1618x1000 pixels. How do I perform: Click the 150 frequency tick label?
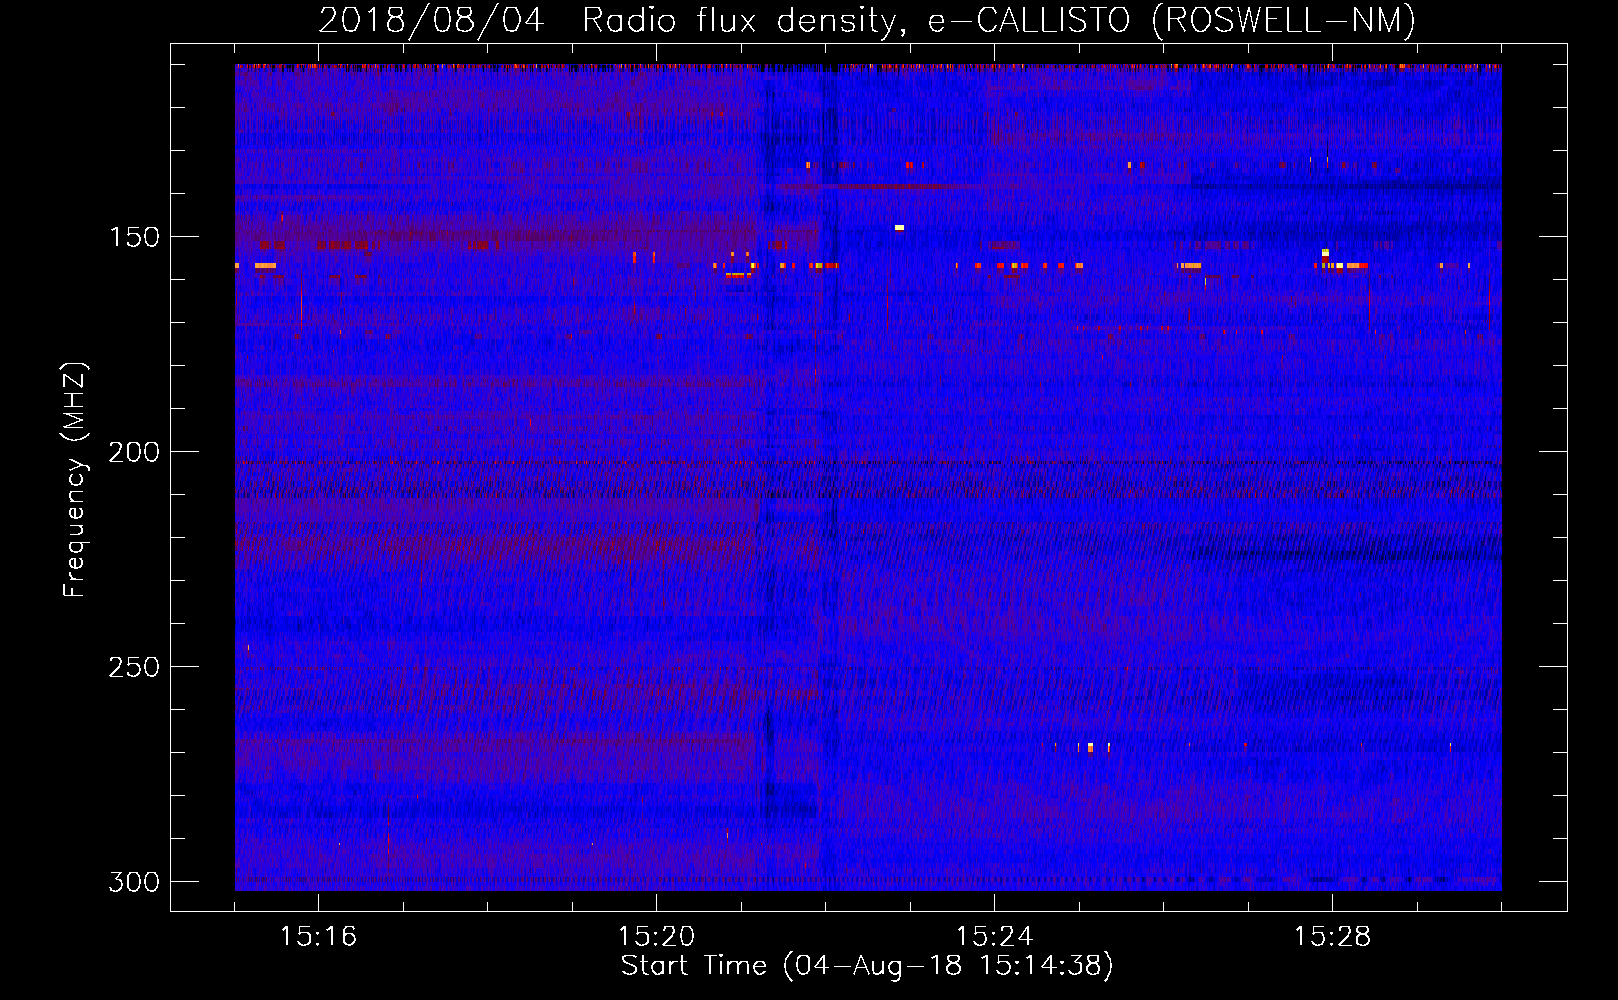[x=134, y=237]
